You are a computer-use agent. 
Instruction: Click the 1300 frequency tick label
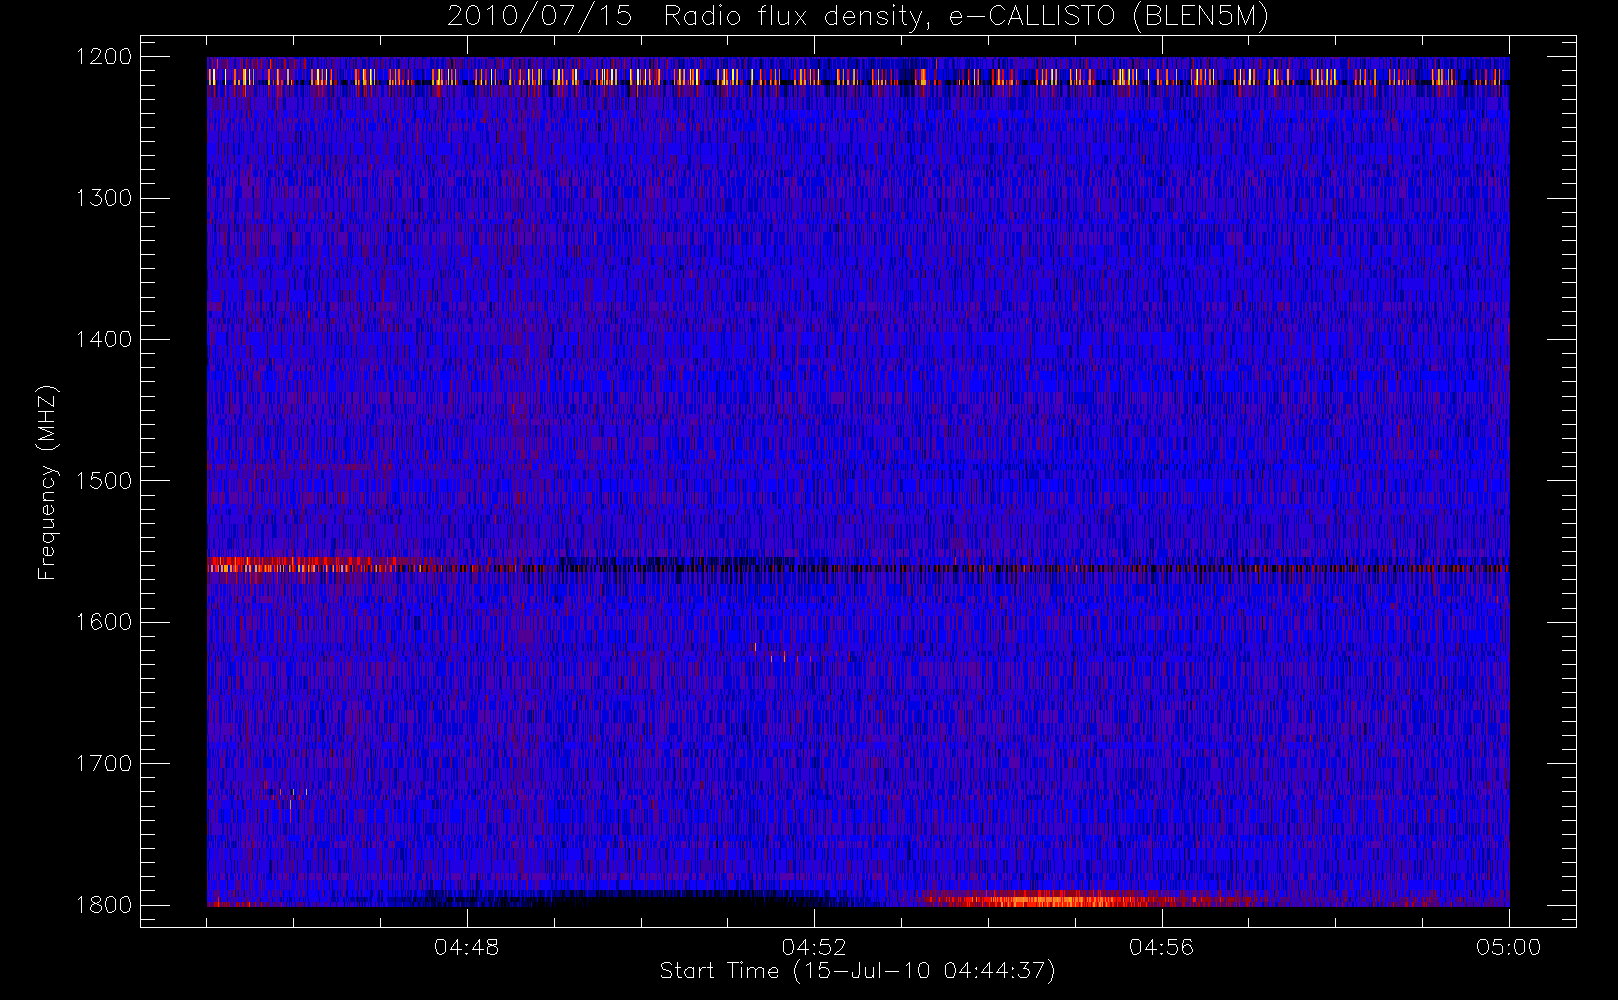click(104, 198)
